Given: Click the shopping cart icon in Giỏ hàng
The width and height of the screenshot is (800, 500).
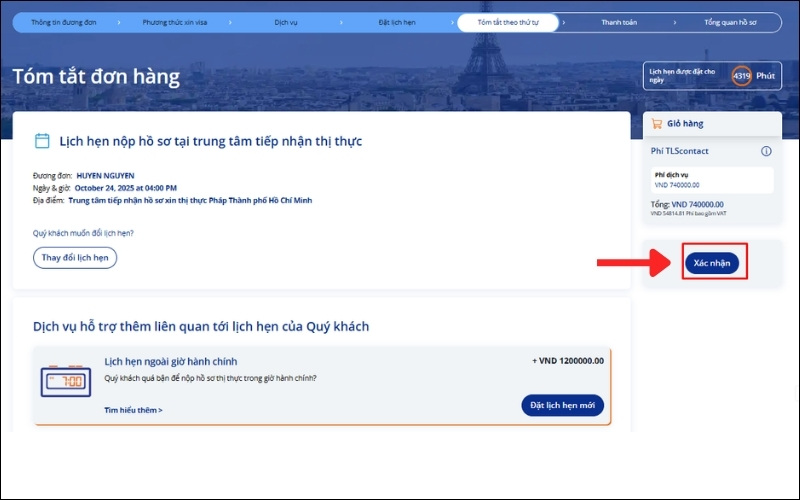Looking at the screenshot, I should tap(656, 124).
